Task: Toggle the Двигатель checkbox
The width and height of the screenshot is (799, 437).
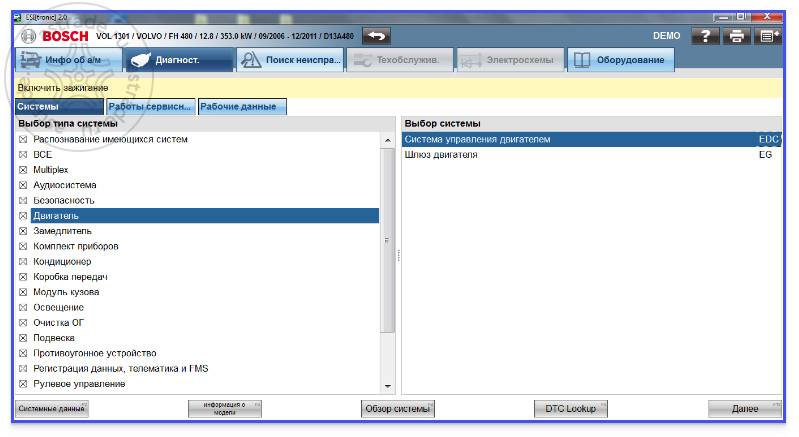Action: click(23, 216)
